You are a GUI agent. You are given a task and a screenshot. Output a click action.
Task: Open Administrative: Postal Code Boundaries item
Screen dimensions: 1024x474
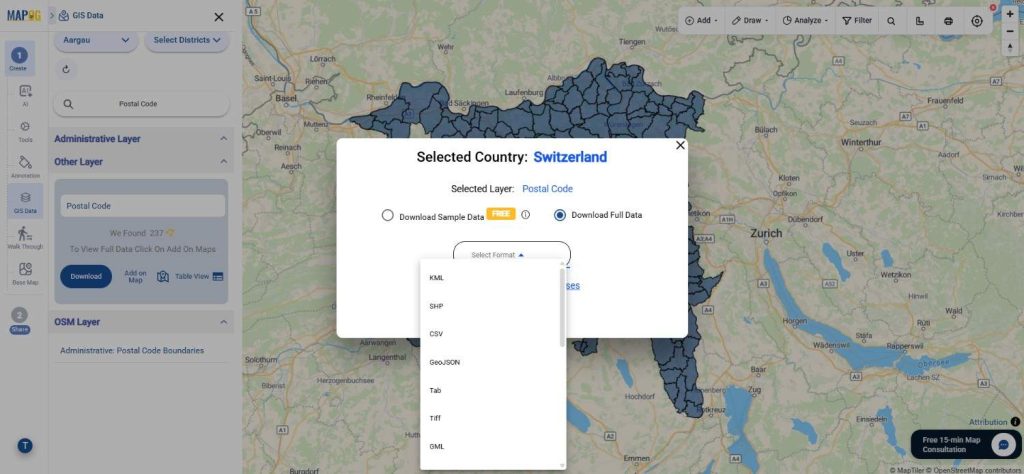point(132,351)
